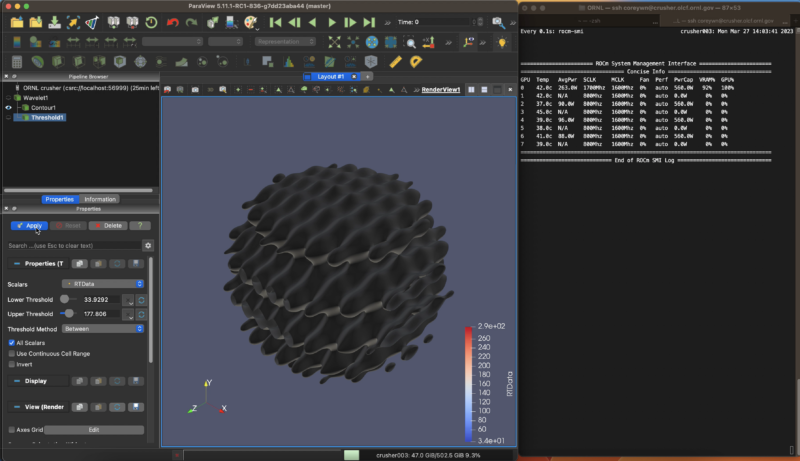Image resolution: width=800 pixels, height=461 pixels.
Task: Click the Delete button
Action: pos(106,226)
